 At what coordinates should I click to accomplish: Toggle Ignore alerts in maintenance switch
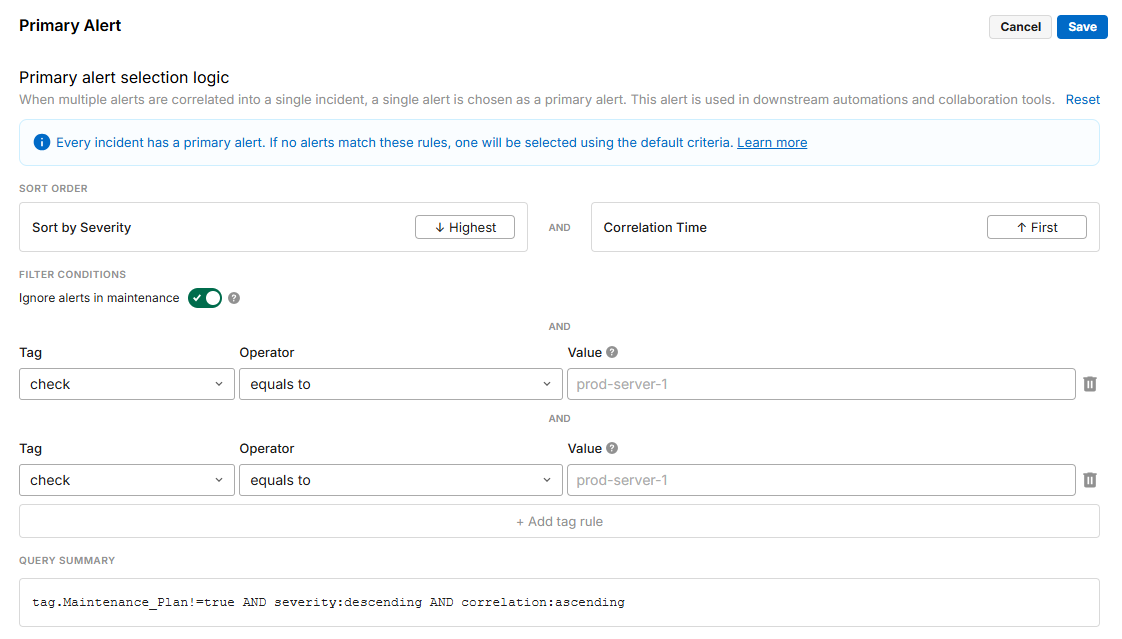tap(205, 298)
